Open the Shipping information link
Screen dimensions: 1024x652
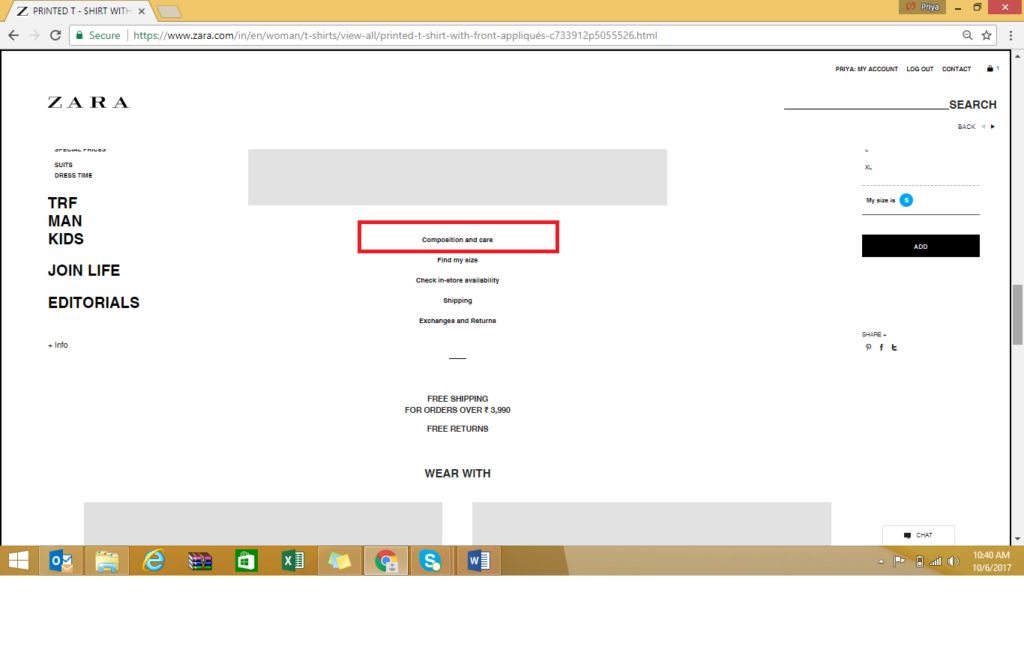tap(457, 301)
